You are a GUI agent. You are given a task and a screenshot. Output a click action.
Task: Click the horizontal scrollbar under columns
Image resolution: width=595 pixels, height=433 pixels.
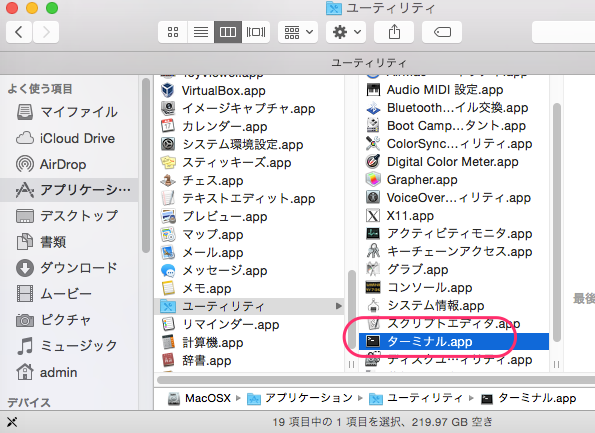point(376,380)
